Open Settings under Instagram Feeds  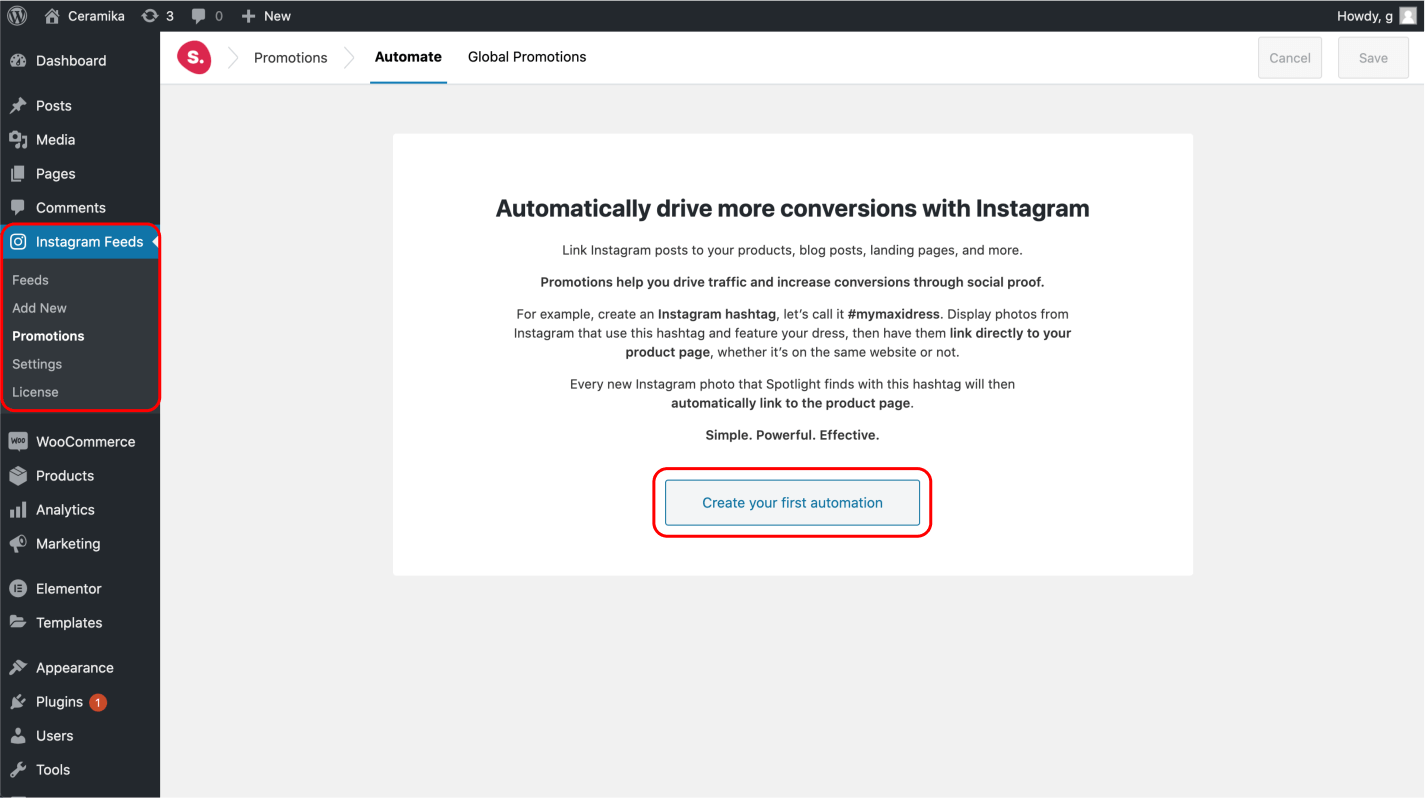[37, 364]
